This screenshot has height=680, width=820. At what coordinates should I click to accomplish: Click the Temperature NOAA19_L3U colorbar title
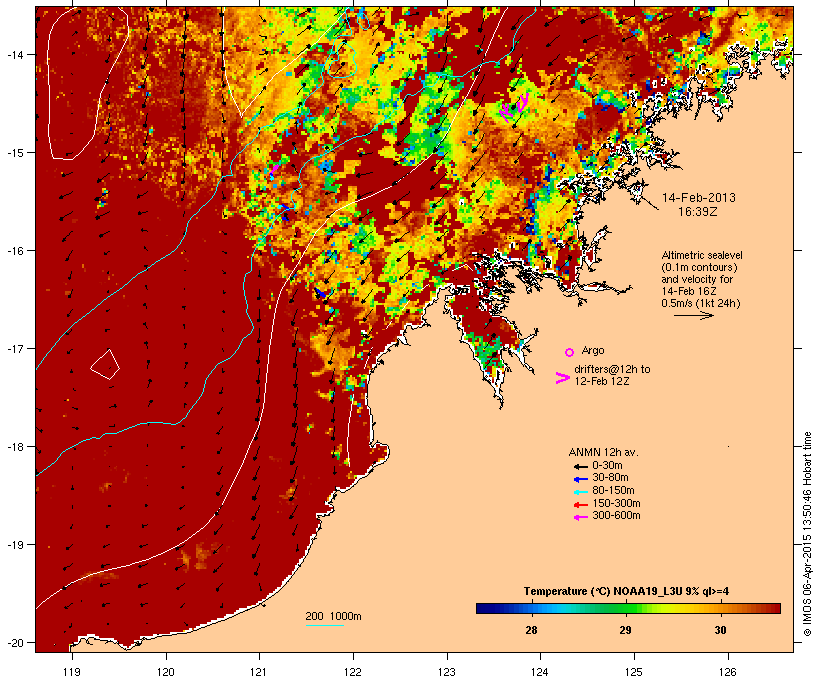pyautogui.click(x=626, y=592)
